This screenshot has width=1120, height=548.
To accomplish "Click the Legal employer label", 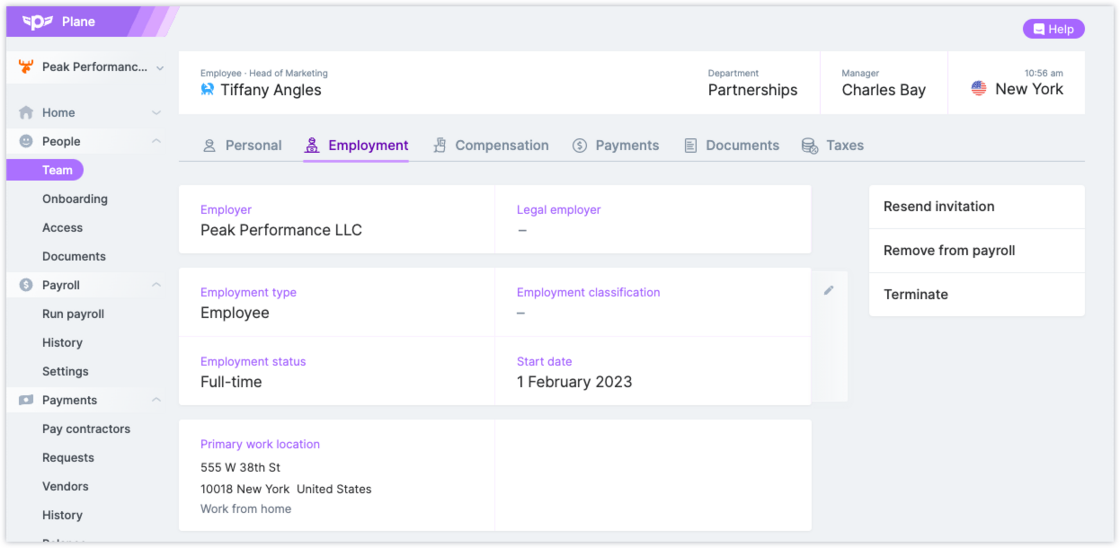I will click(x=559, y=210).
